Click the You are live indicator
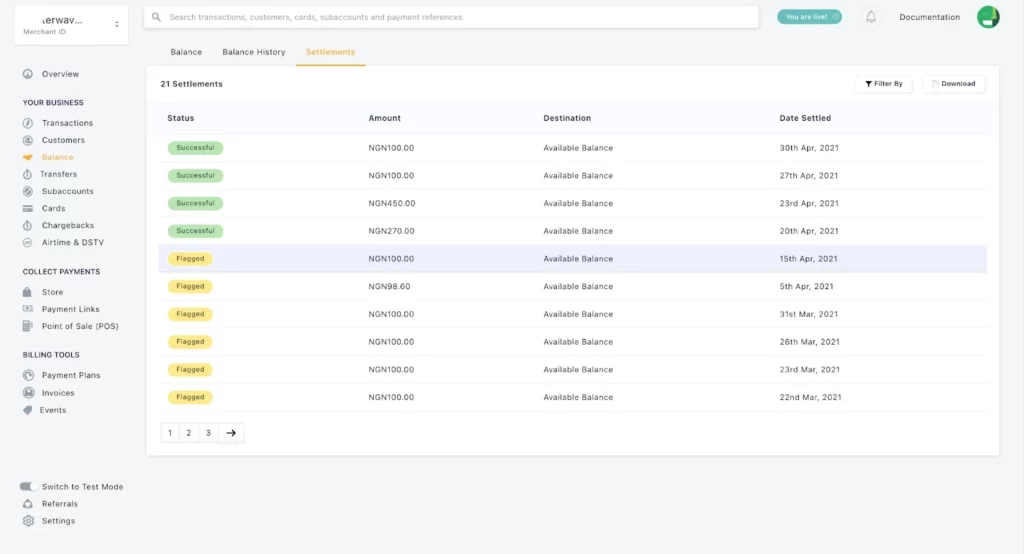This screenshot has height=554, width=1024. (809, 17)
